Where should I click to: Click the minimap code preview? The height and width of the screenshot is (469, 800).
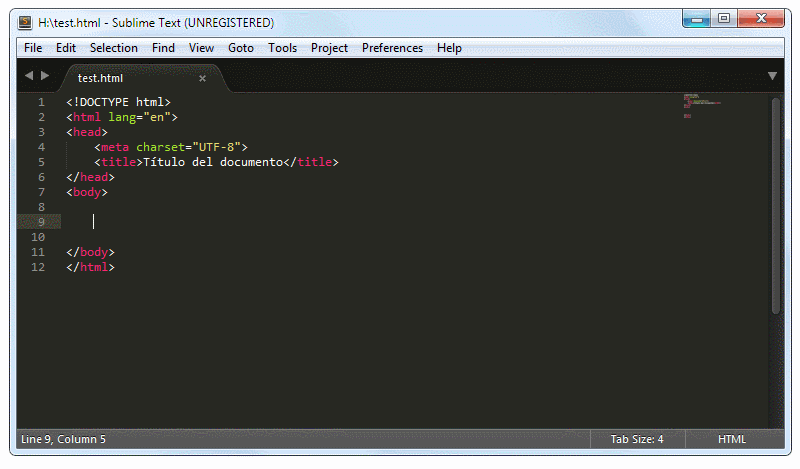(x=702, y=105)
